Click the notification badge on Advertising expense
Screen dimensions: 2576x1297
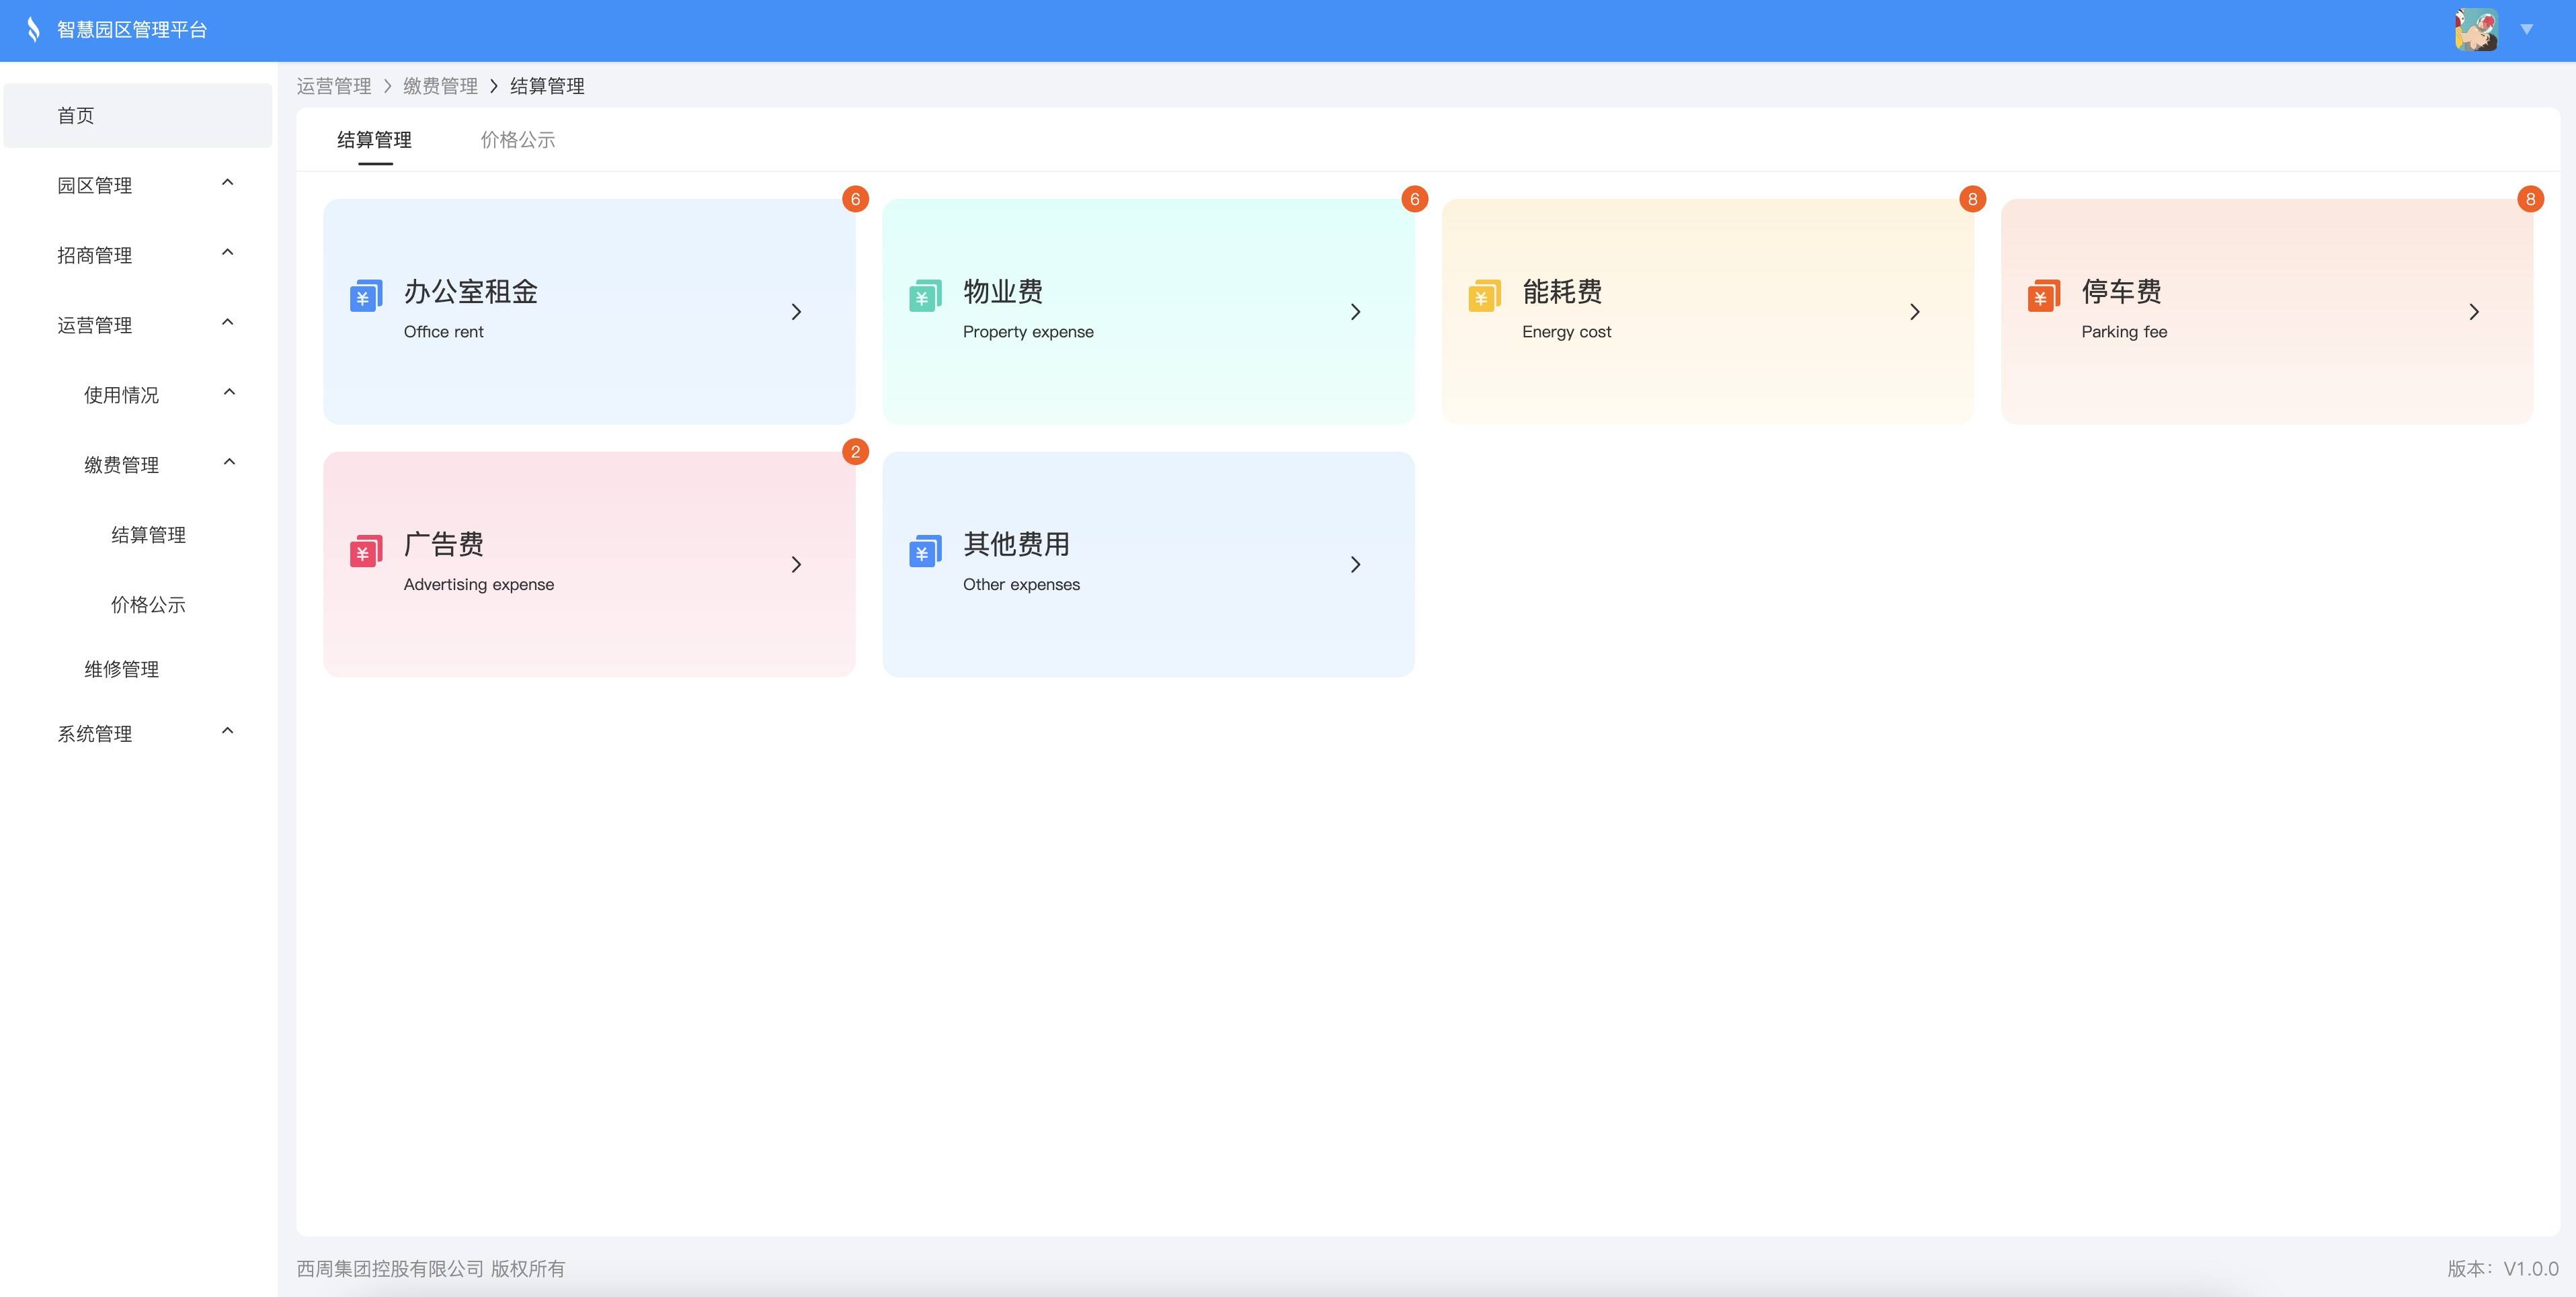click(x=855, y=452)
